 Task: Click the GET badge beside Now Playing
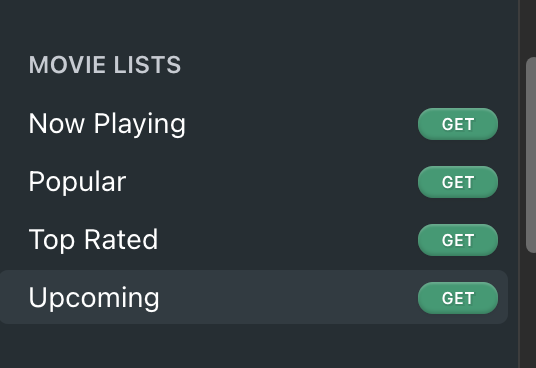458,124
